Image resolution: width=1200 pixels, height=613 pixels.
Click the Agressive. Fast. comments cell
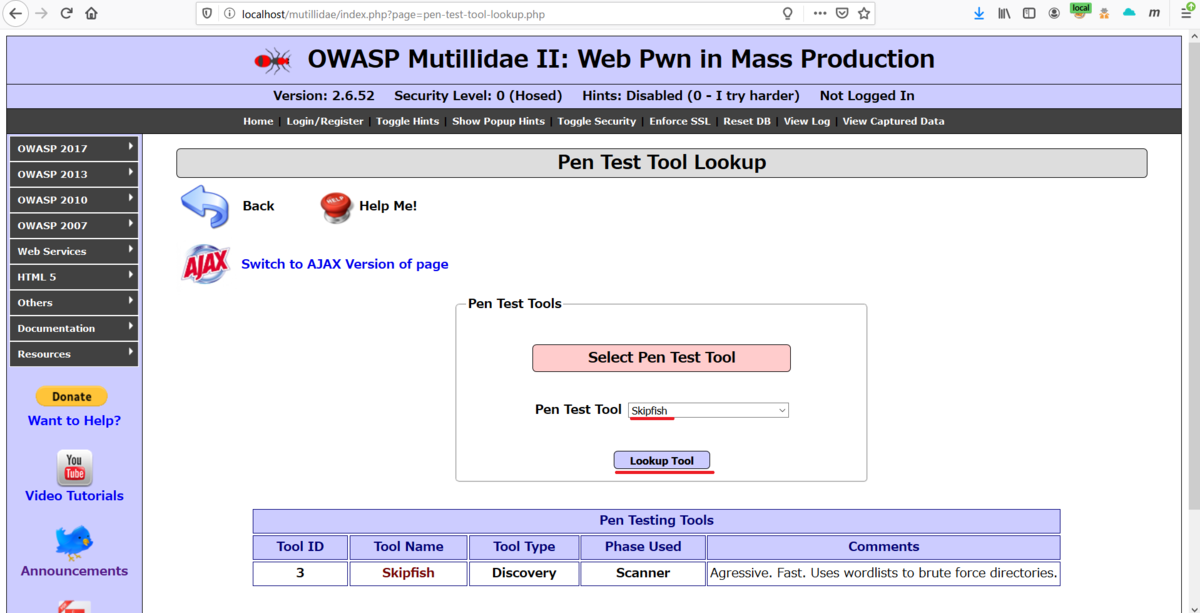point(883,573)
